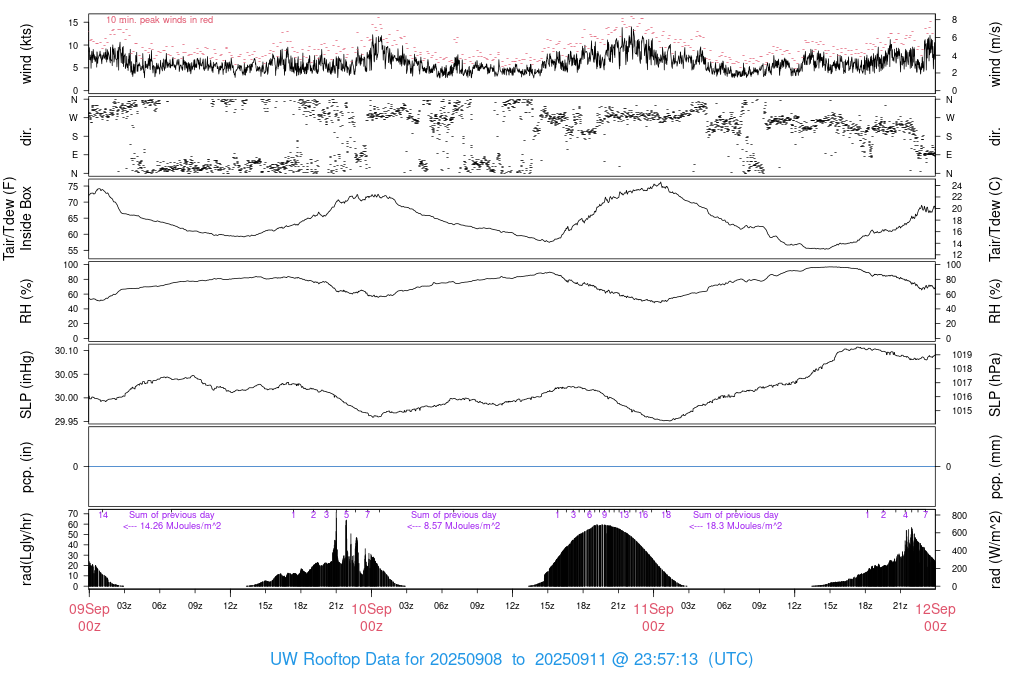Click the 55 tick on temperature axis
The height and width of the screenshot is (700, 1024).
(x=72, y=251)
